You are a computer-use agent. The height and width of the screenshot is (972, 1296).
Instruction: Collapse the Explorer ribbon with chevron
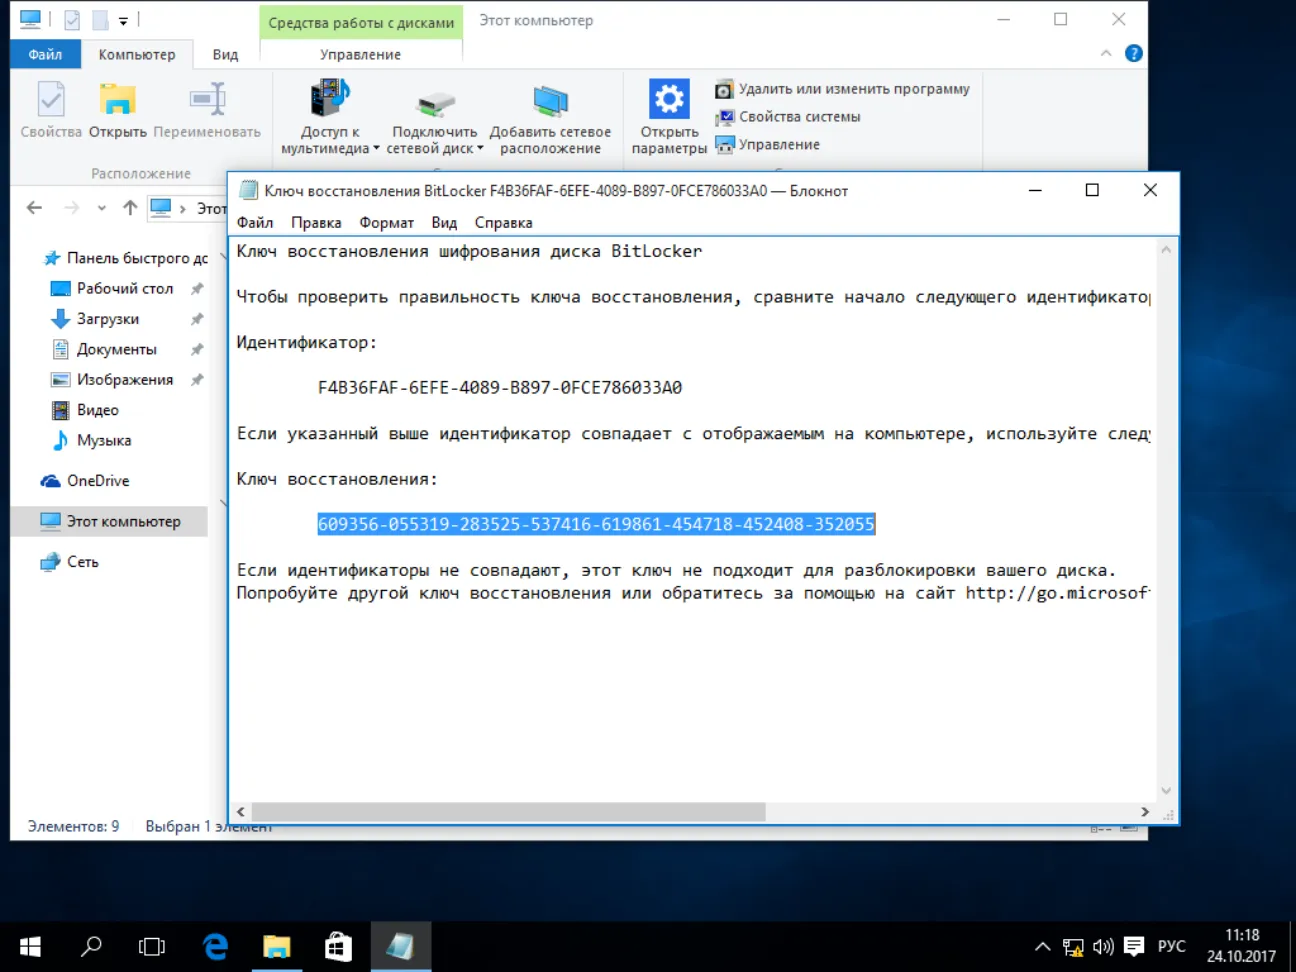pyautogui.click(x=1106, y=53)
